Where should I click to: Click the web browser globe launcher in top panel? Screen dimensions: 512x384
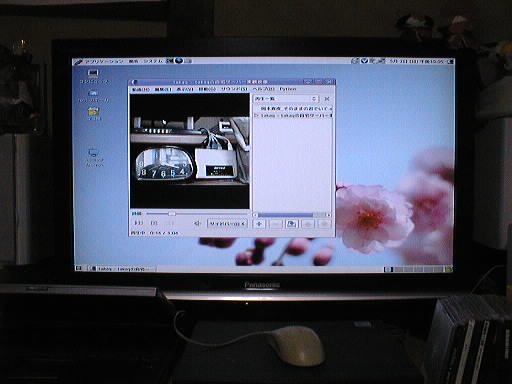[x=179, y=61]
